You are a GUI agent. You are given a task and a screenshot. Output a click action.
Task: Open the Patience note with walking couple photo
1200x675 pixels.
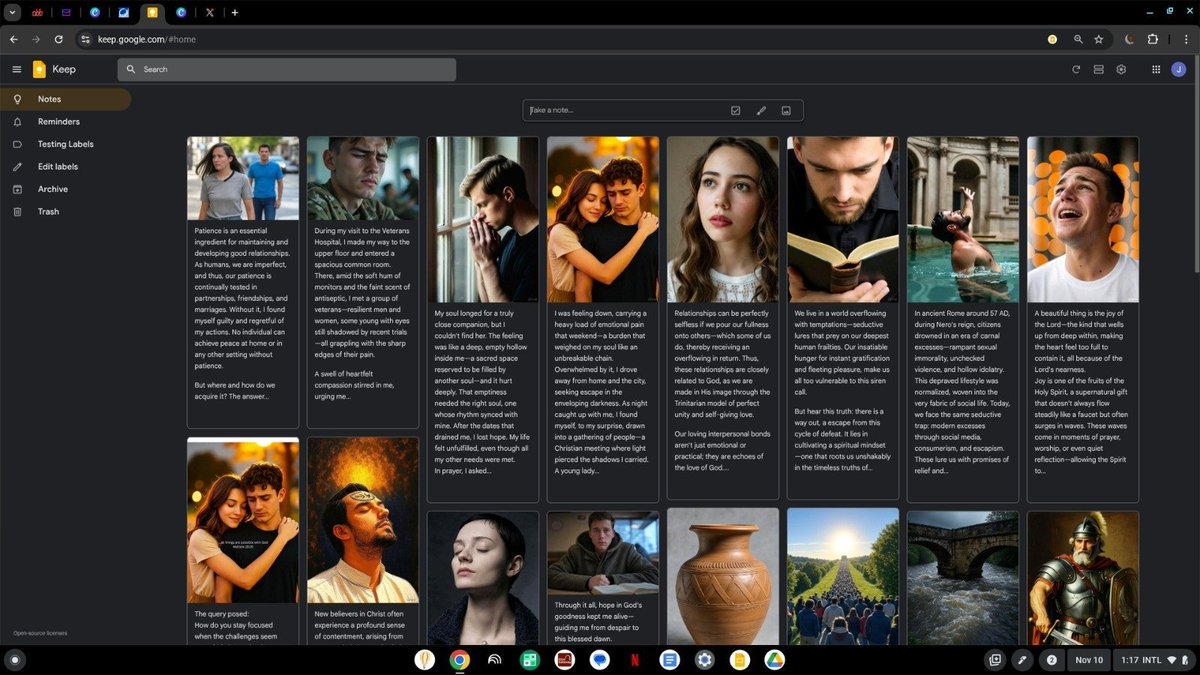tap(243, 282)
